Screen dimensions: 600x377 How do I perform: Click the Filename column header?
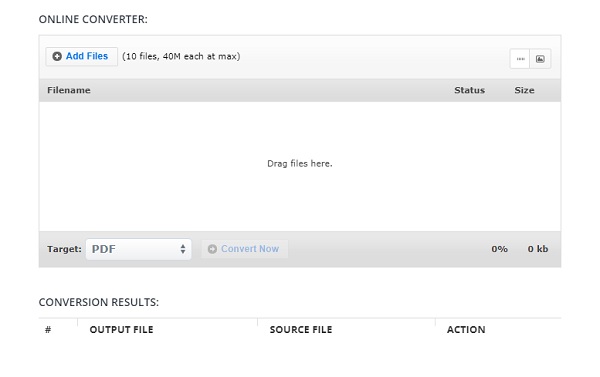(x=69, y=90)
